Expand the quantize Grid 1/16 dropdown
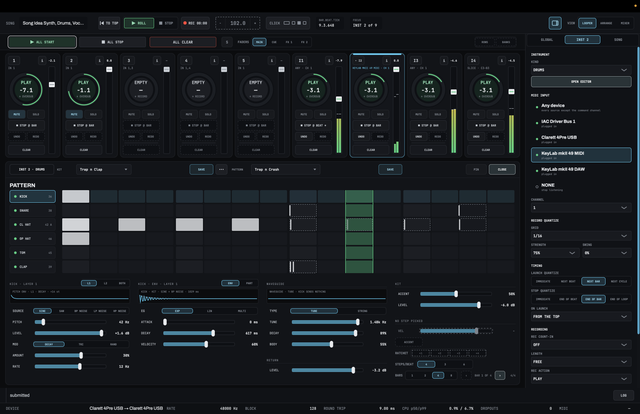640x414 pixels. [581, 236]
